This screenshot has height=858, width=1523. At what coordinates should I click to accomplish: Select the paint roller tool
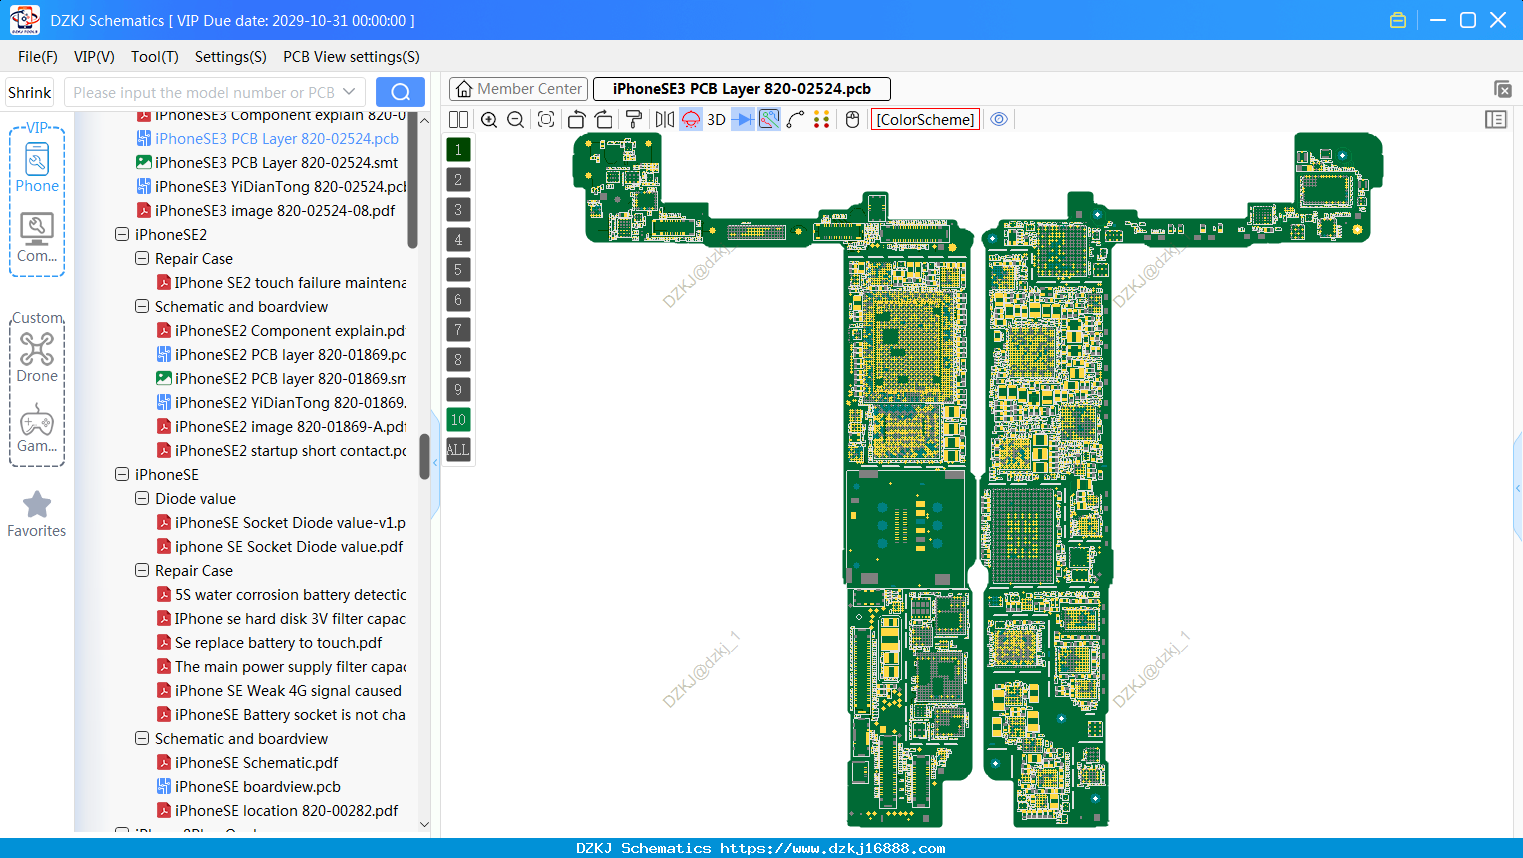(x=634, y=119)
